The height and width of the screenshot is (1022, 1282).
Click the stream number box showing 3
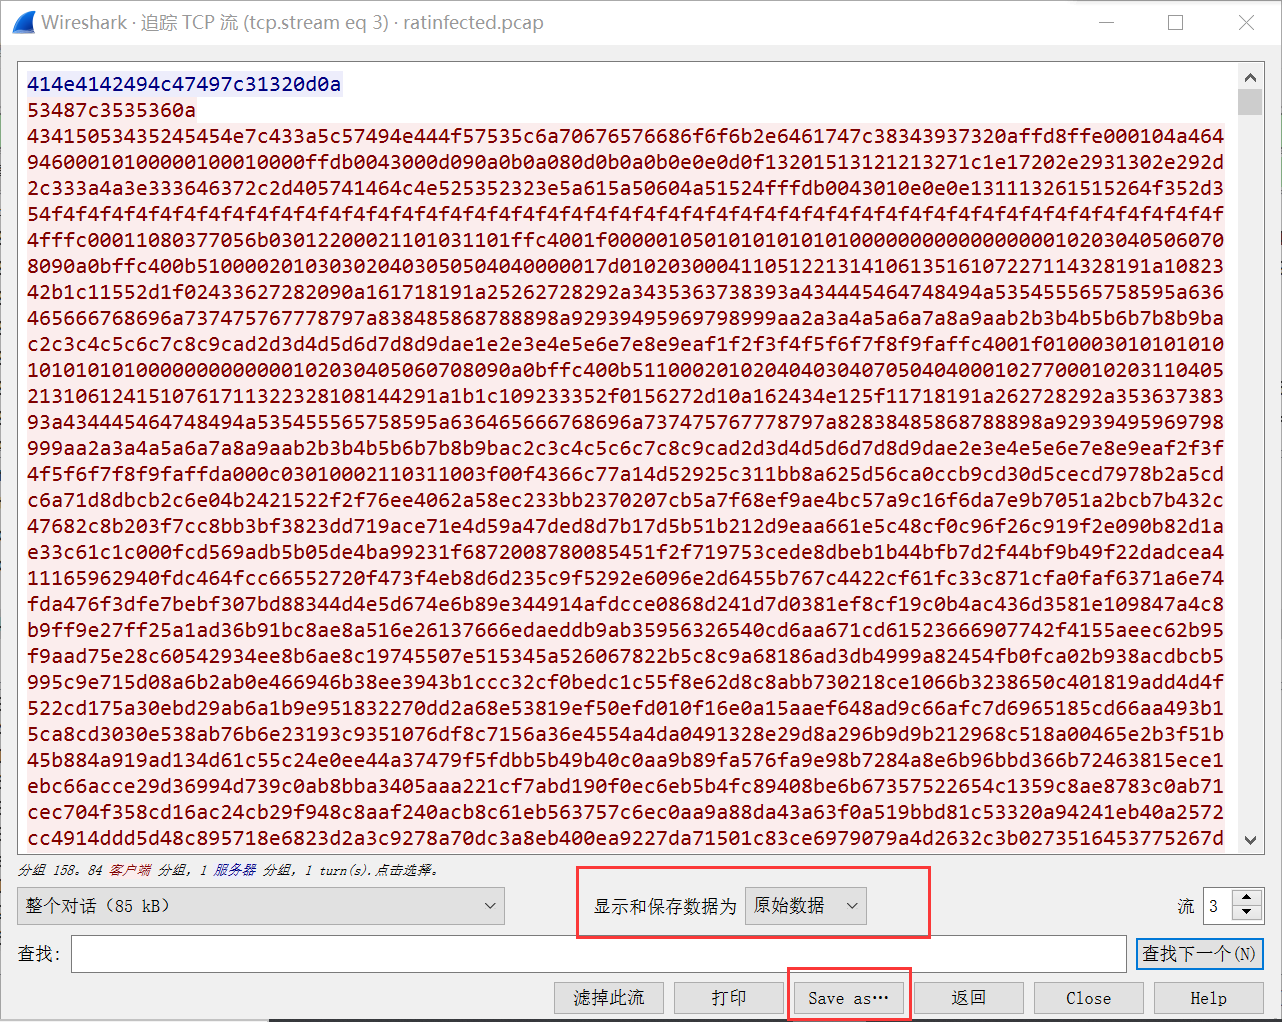1218,905
